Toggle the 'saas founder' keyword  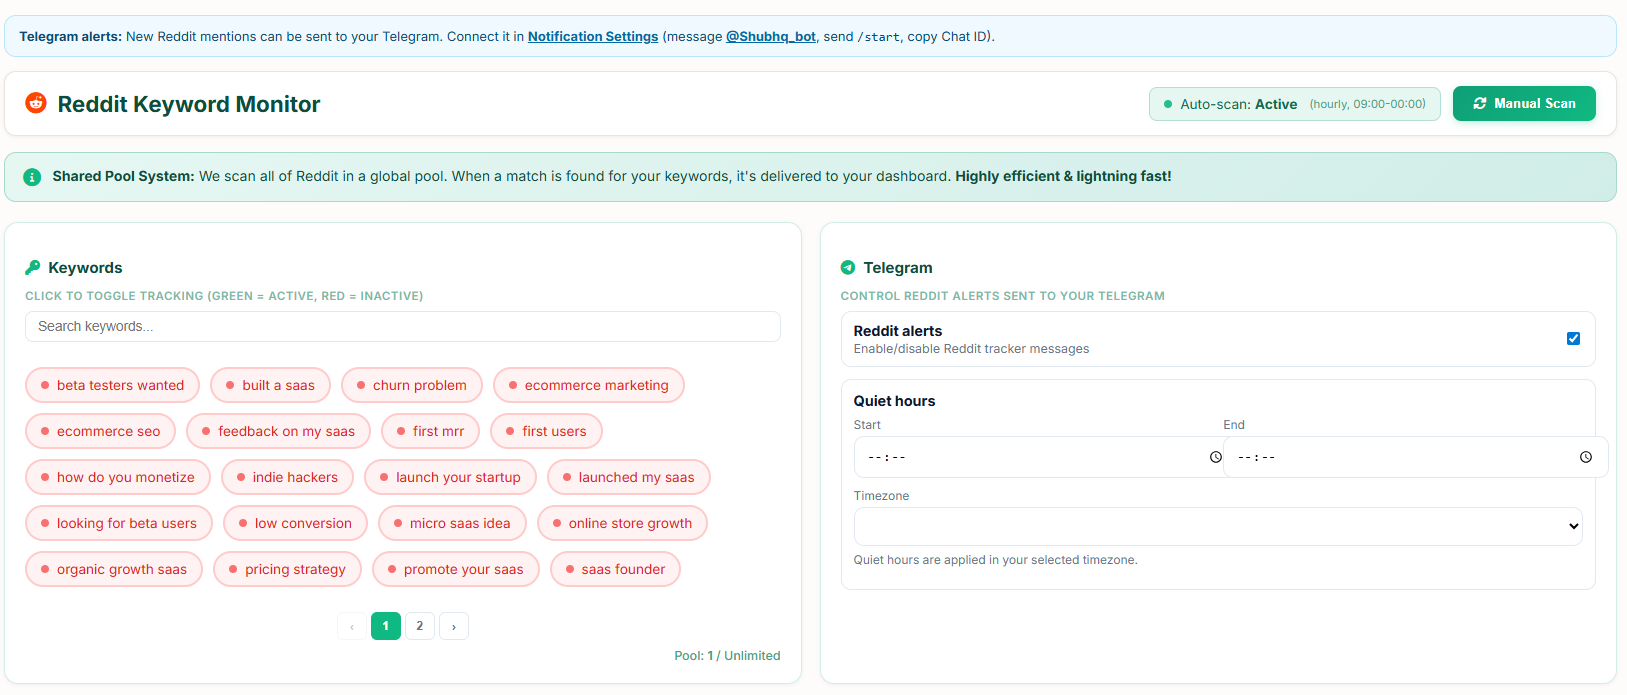(615, 569)
